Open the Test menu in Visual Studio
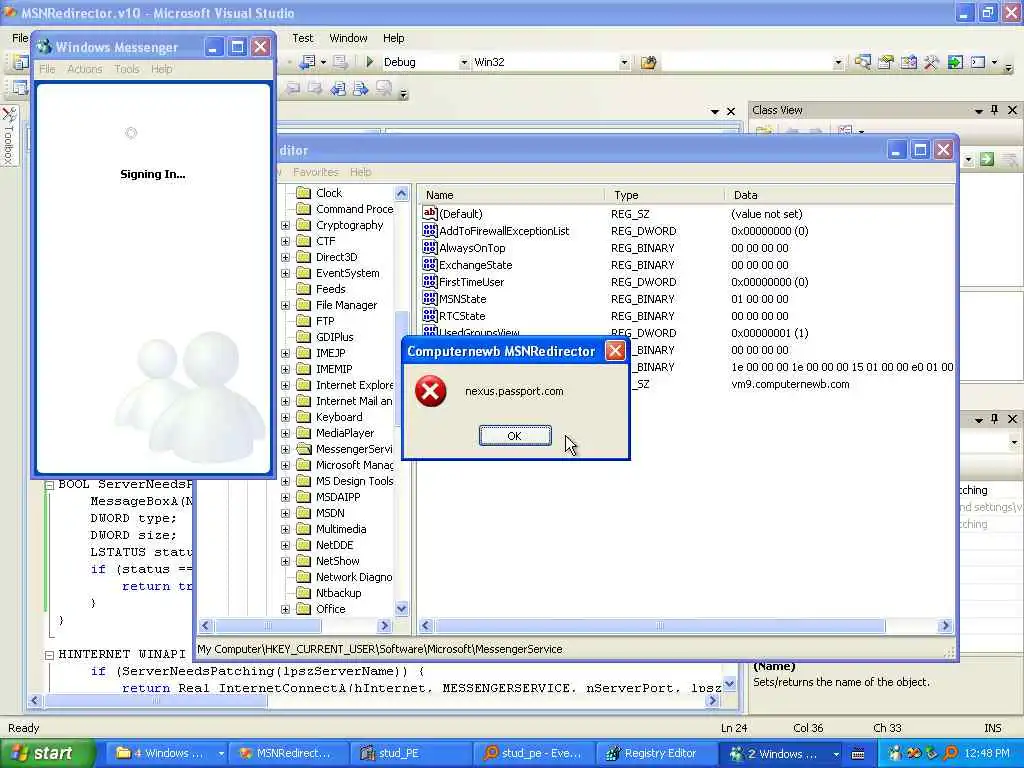The width and height of the screenshot is (1024, 768). click(x=302, y=38)
